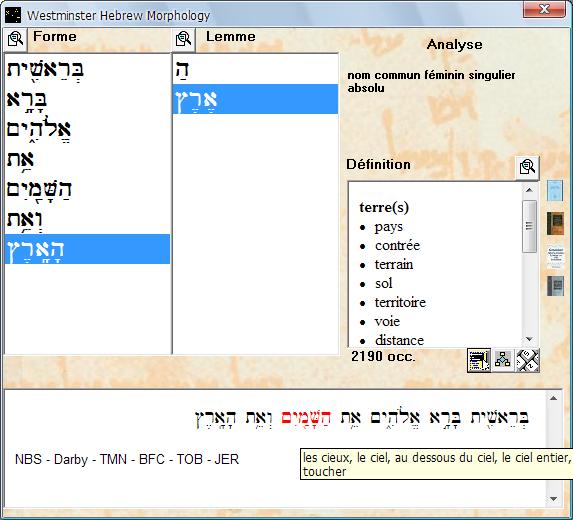Screen dimensions: 573x520
Task: Click the word וְאֵת in the verse line
Action: click(259, 418)
